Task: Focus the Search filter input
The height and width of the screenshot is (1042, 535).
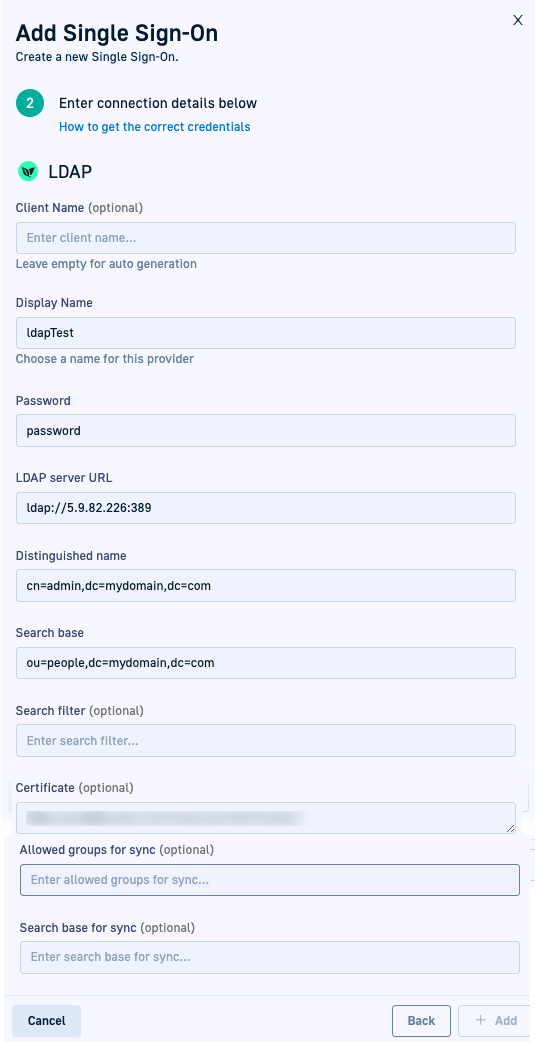Action: 266,740
